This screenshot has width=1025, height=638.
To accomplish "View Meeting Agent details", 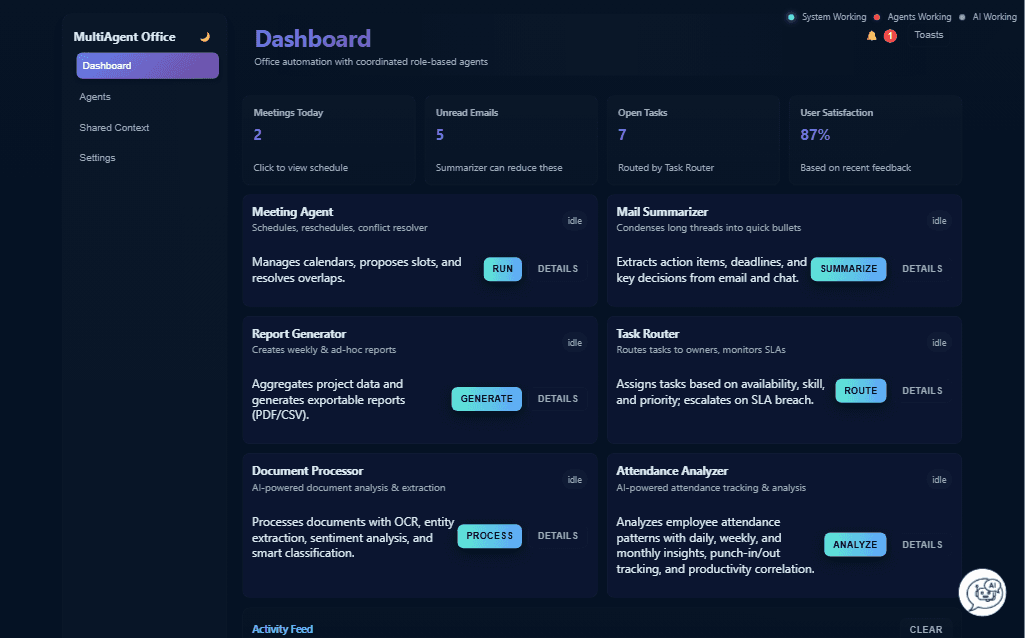I will (558, 269).
